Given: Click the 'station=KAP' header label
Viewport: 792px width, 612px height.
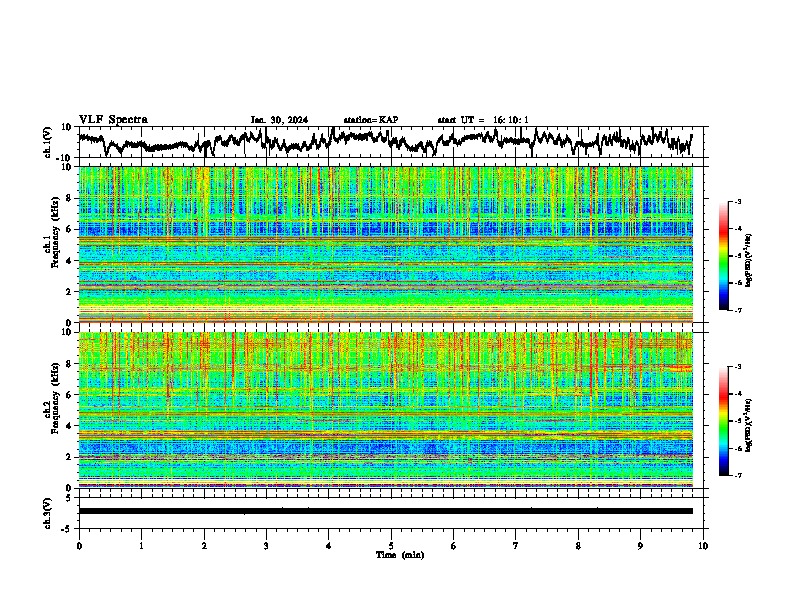Looking at the screenshot, I should coord(371,120).
